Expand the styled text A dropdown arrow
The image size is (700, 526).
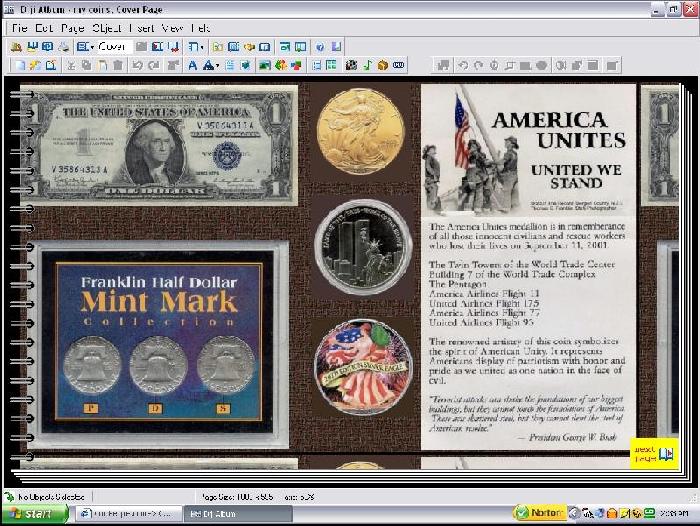(x=217, y=66)
